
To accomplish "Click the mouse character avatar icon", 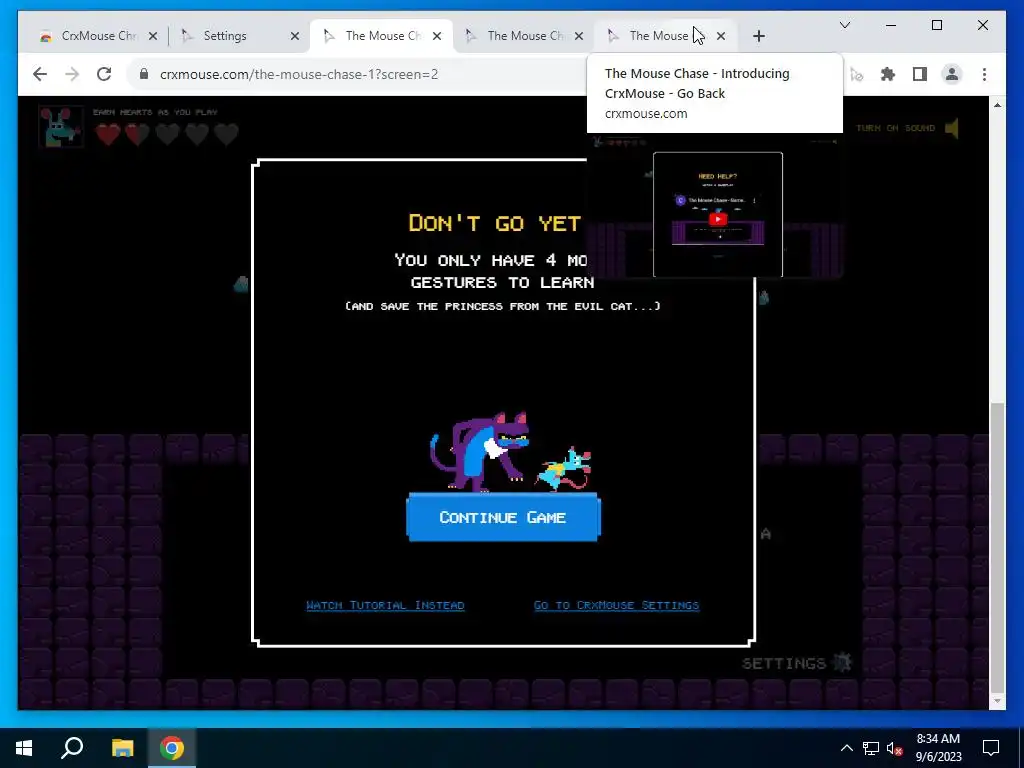I will [61, 127].
